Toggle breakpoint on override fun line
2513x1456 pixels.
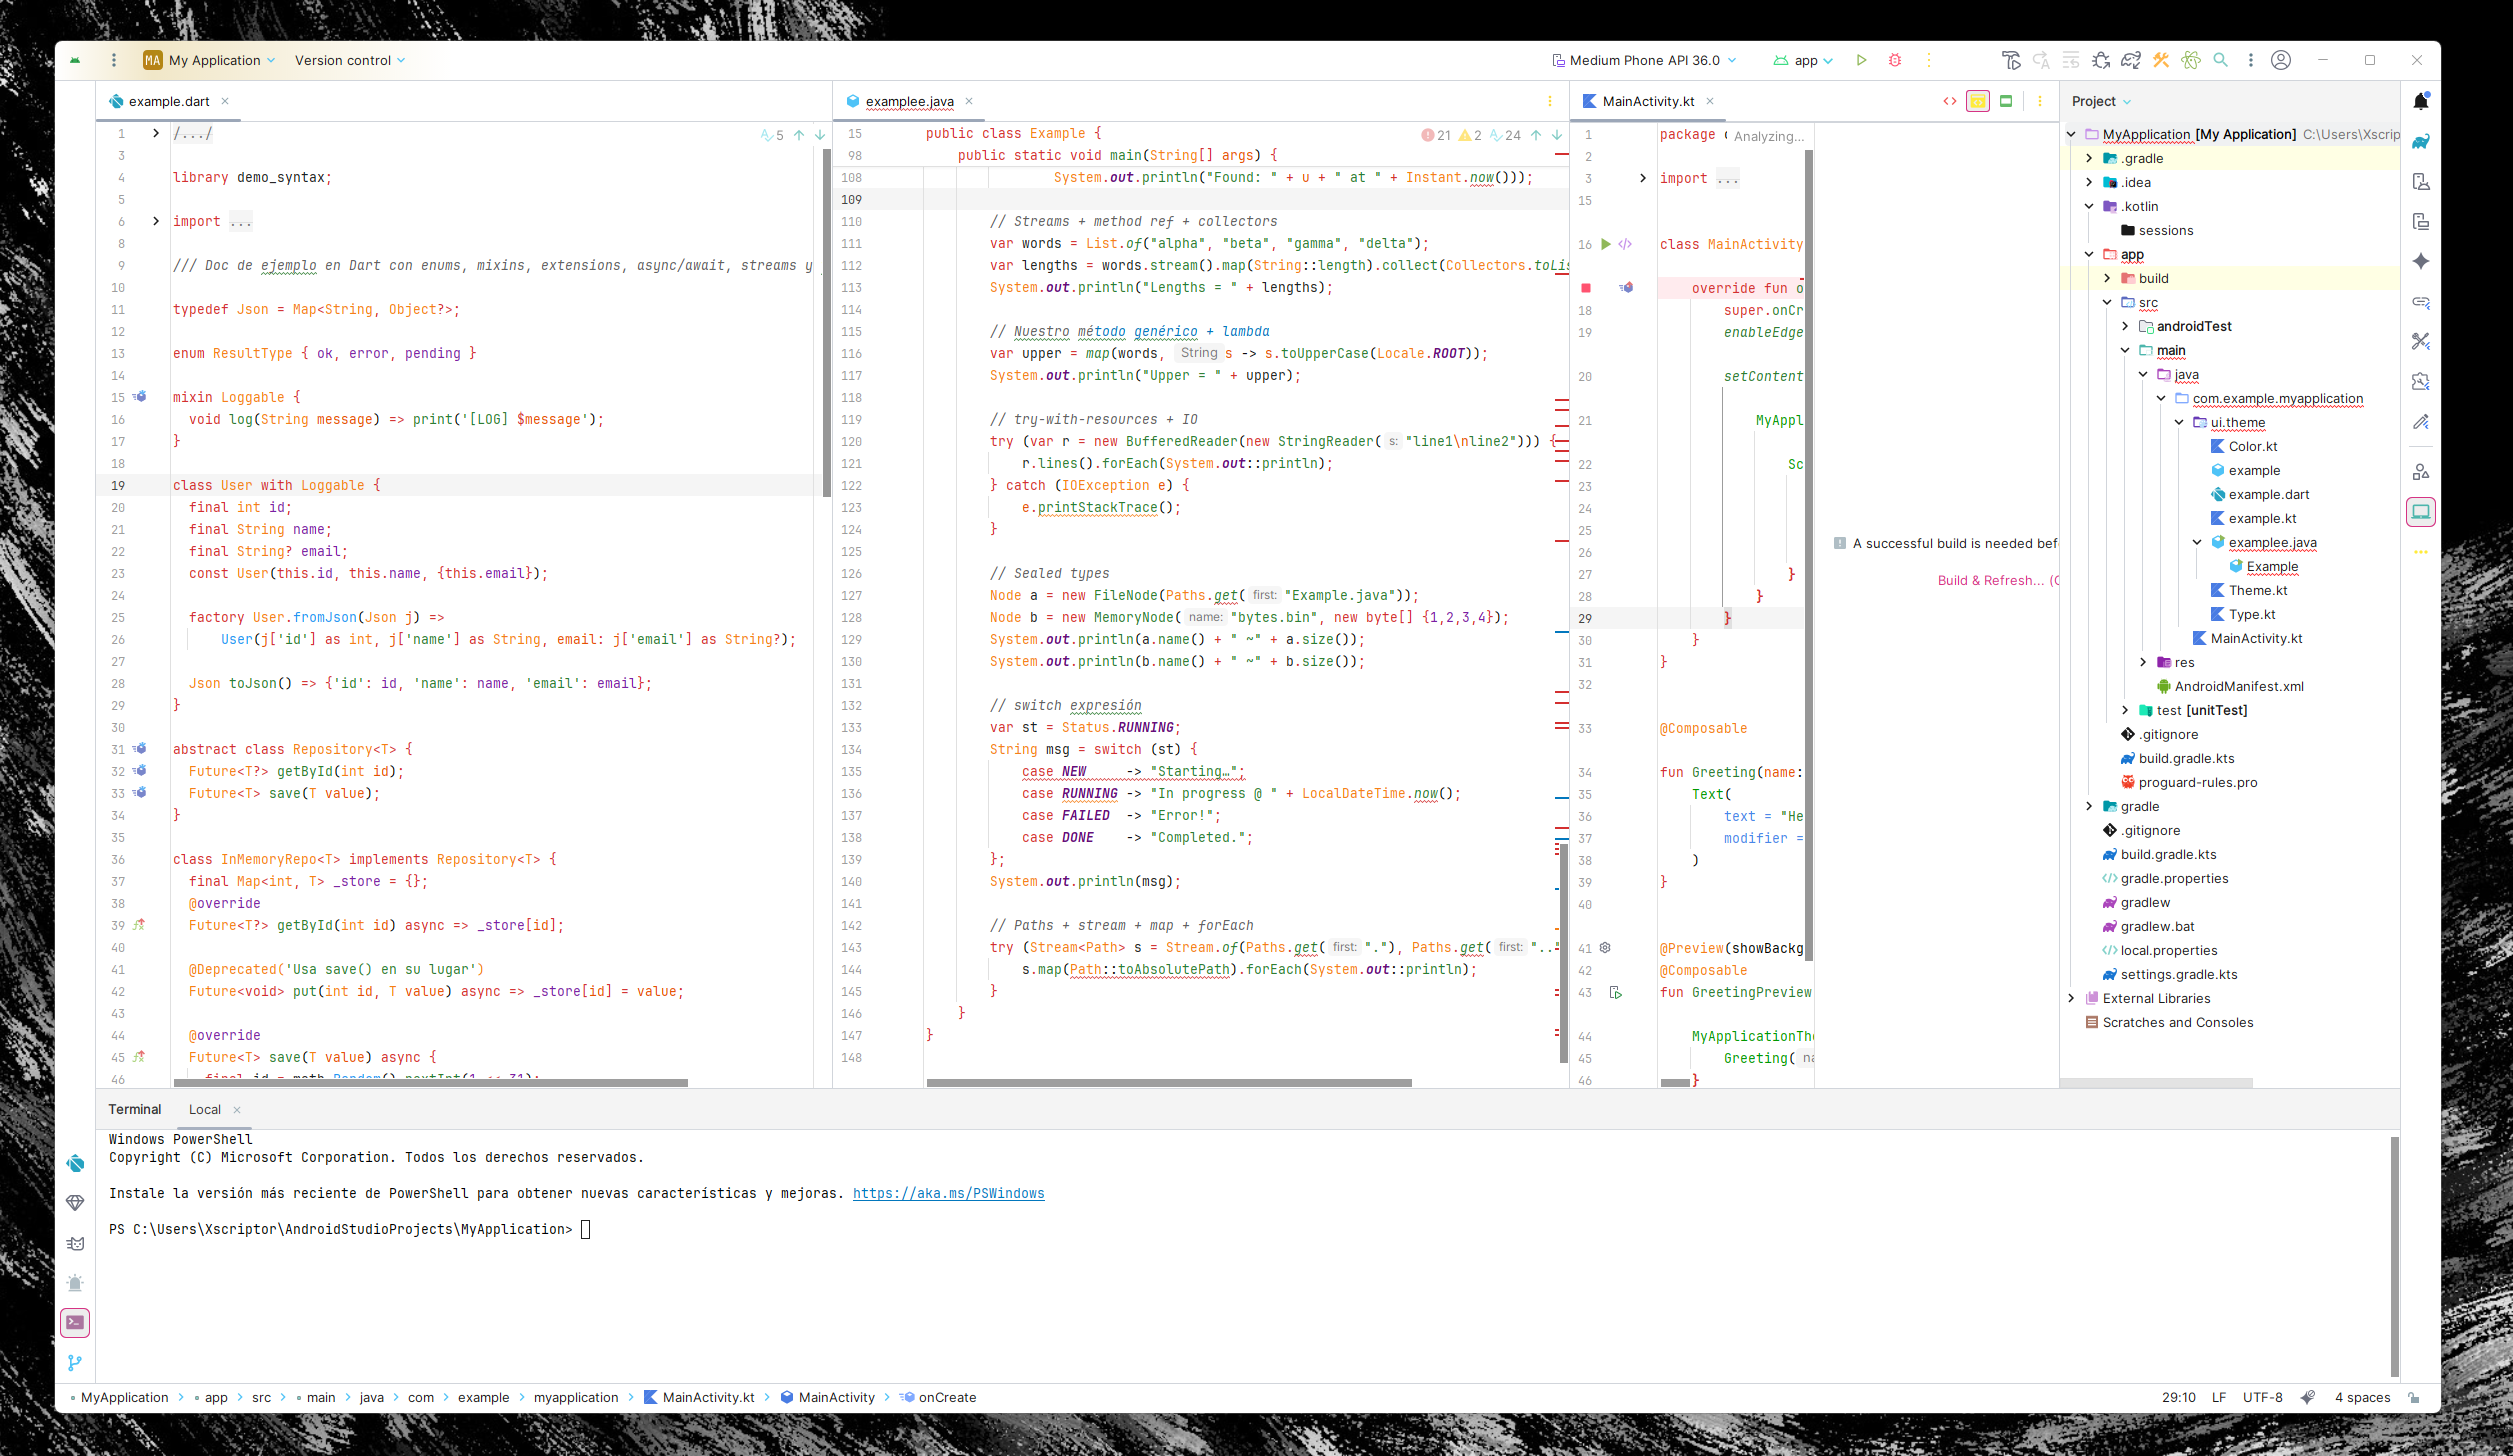tap(1586, 288)
